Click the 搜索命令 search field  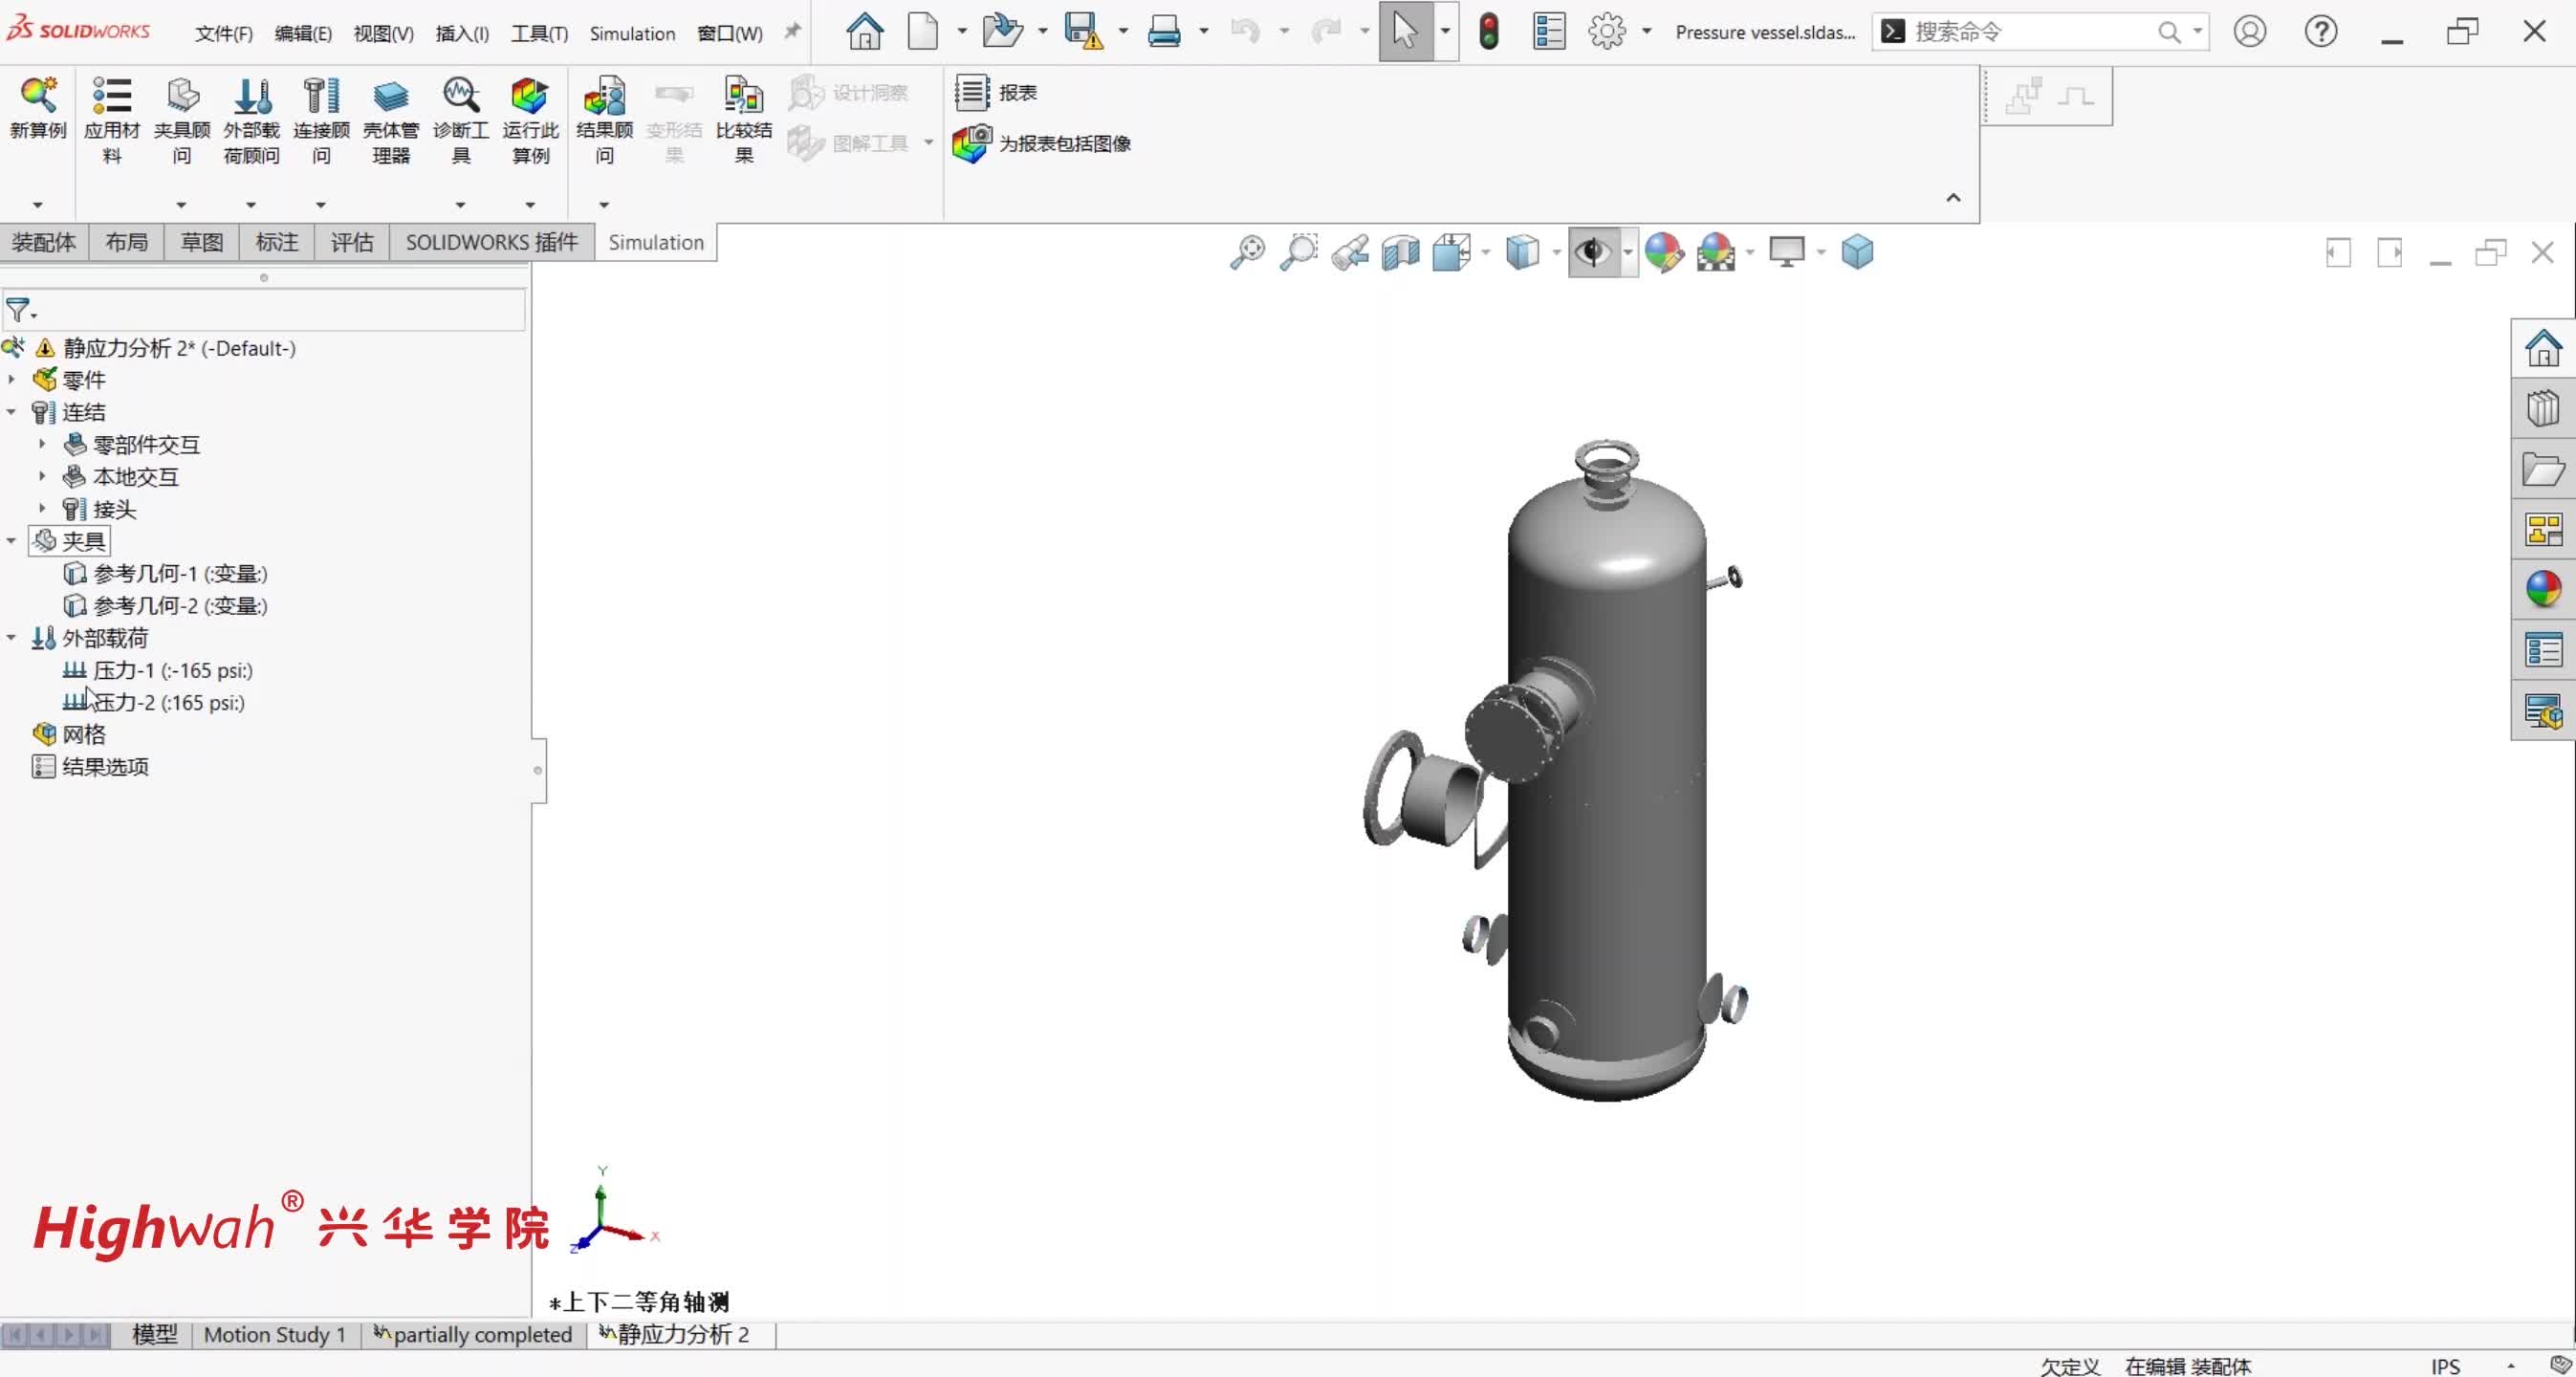(x=2030, y=32)
